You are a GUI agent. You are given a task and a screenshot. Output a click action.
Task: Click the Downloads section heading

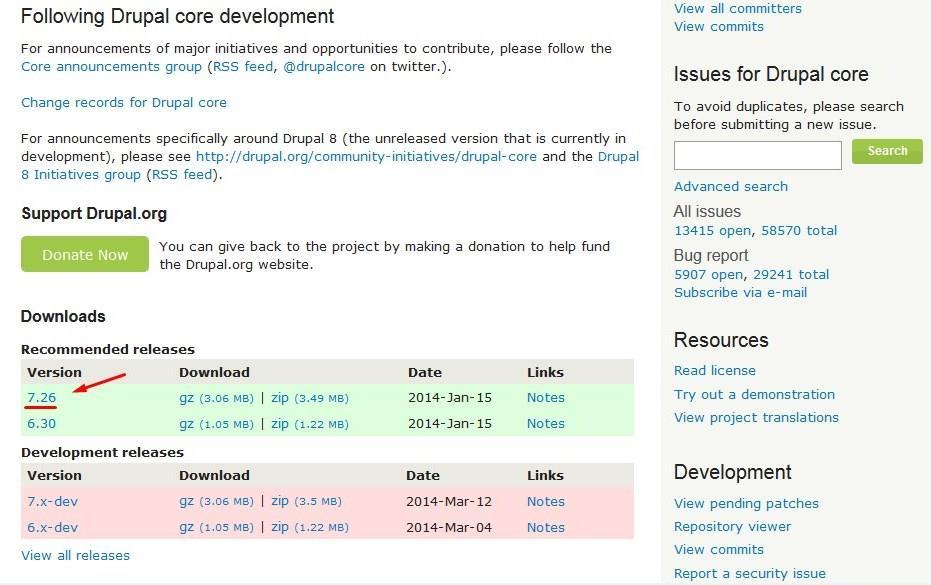[63, 317]
